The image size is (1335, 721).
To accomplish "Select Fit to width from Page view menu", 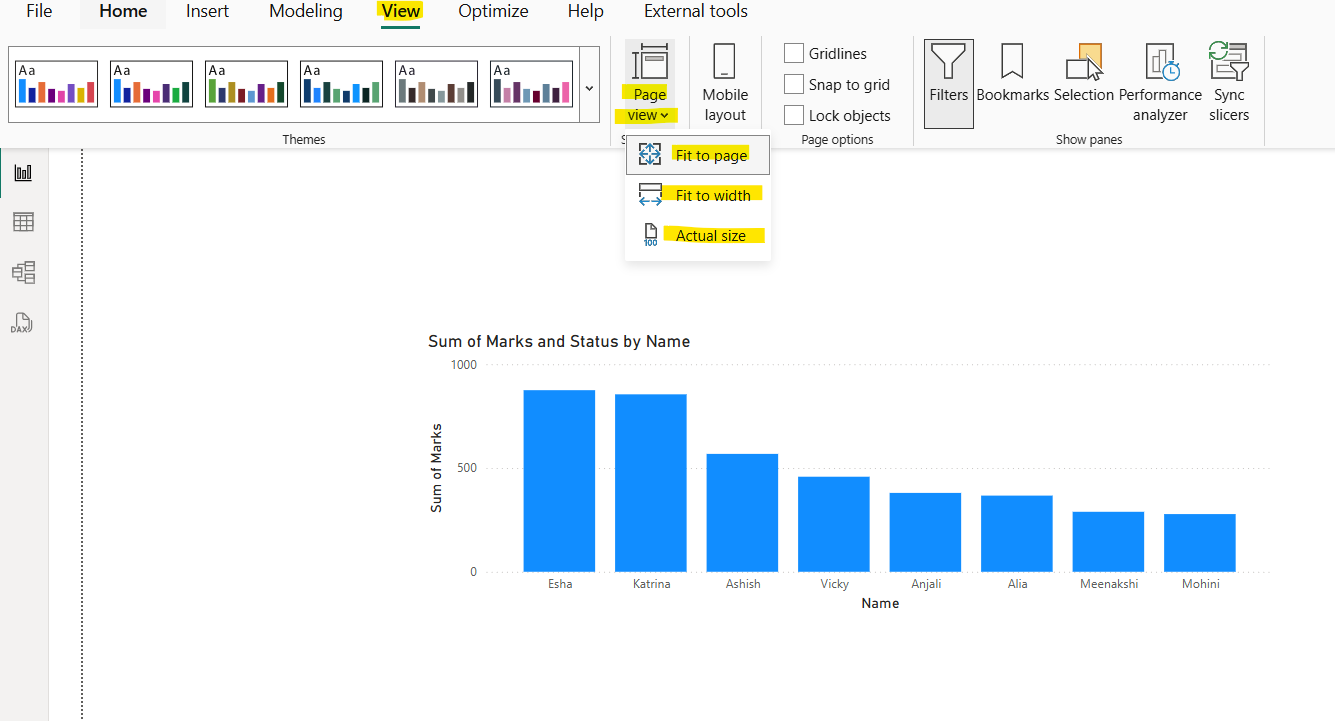I will click(713, 194).
